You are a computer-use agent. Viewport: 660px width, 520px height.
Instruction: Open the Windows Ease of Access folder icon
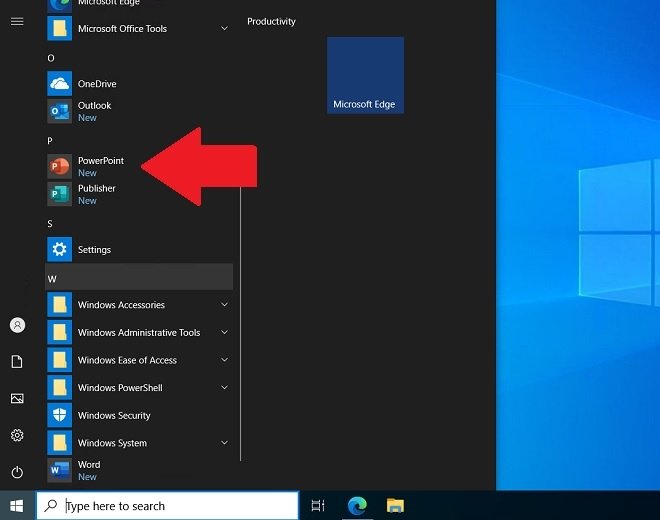point(59,360)
